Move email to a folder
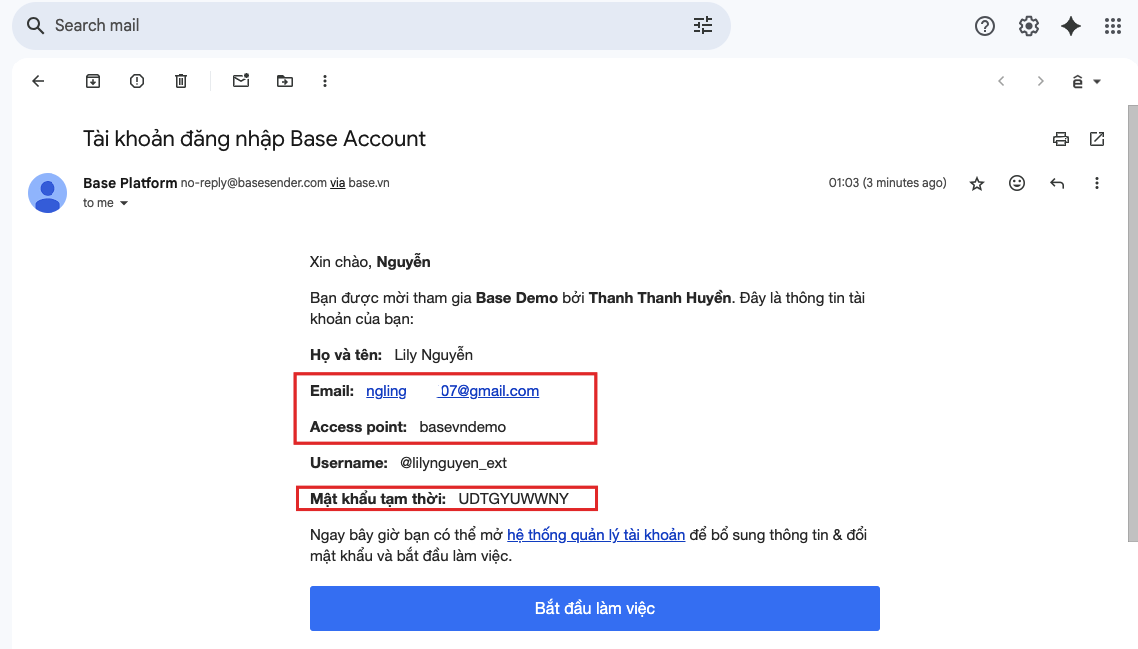1138x649 pixels. [284, 81]
